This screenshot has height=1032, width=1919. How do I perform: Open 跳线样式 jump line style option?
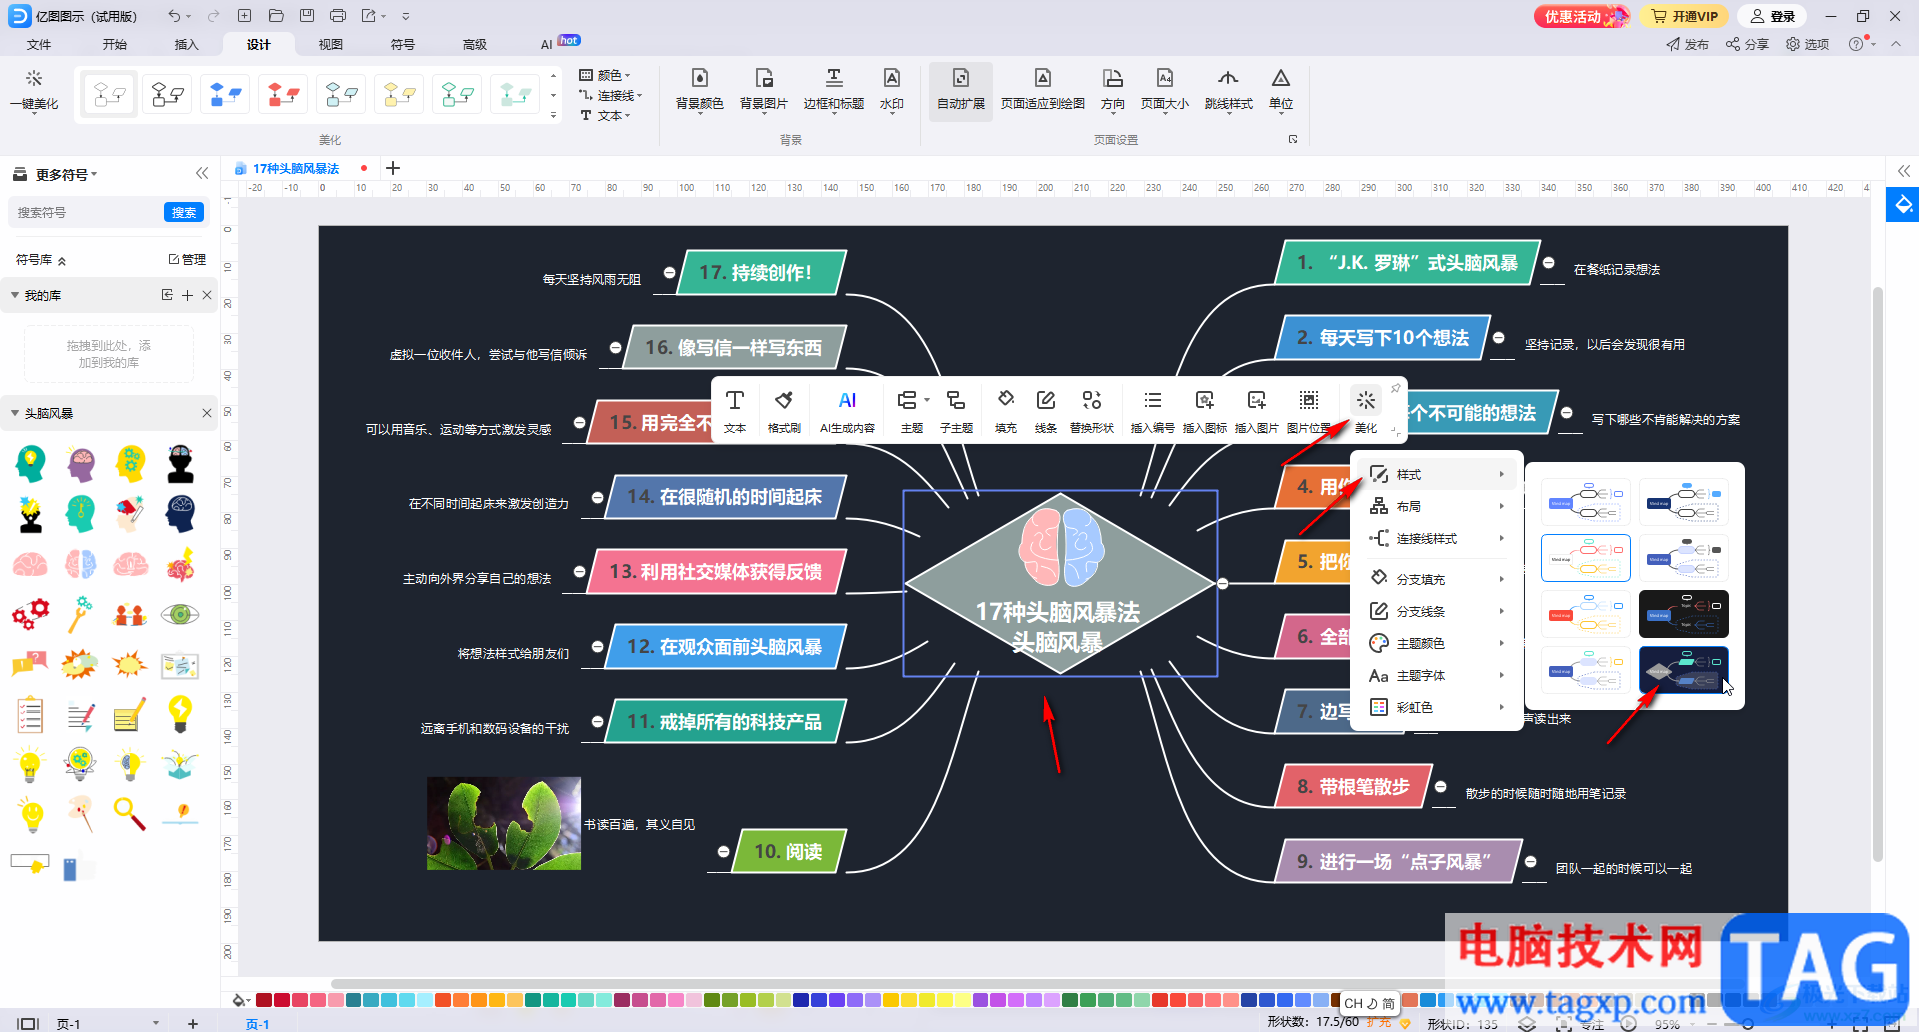click(x=1228, y=89)
